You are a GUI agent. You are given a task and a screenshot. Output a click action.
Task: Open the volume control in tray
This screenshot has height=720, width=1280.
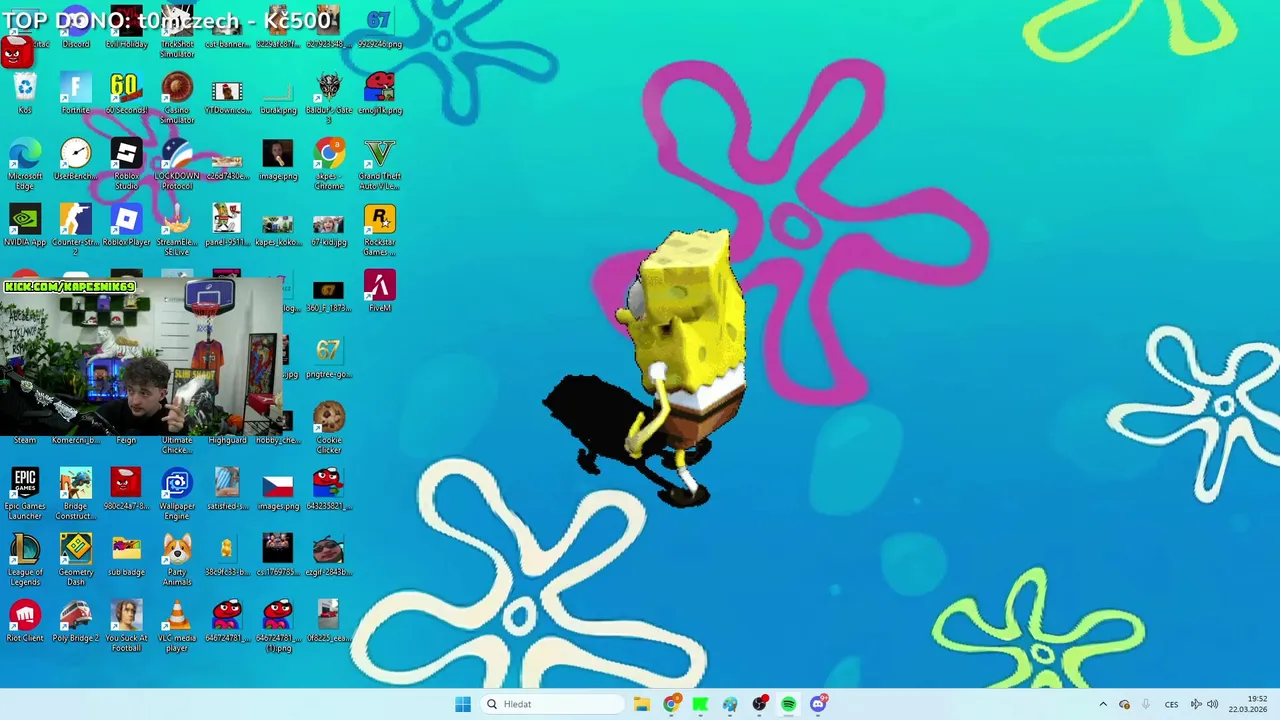click(x=1212, y=704)
